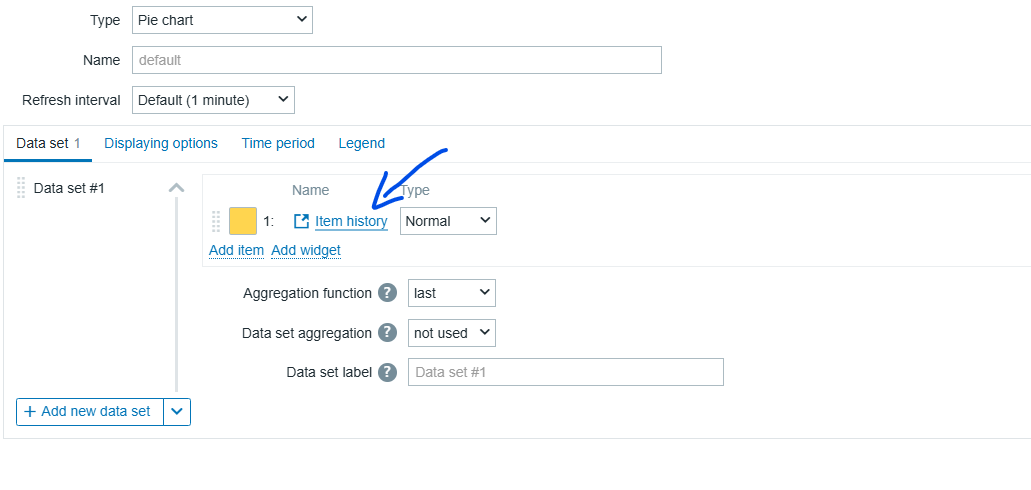This screenshot has height=490, width=1031.
Task: Open the Add new data set dropdown arrow
Action: tap(177, 412)
